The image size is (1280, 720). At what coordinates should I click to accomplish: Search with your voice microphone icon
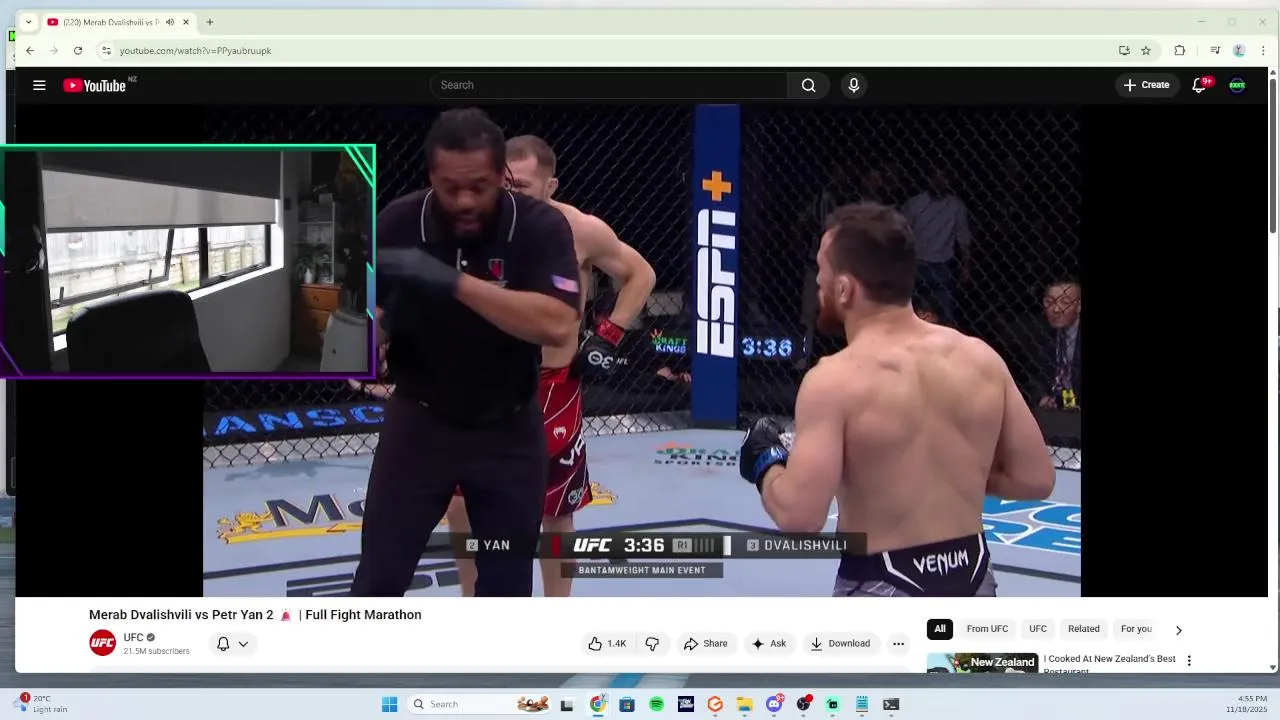(853, 85)
